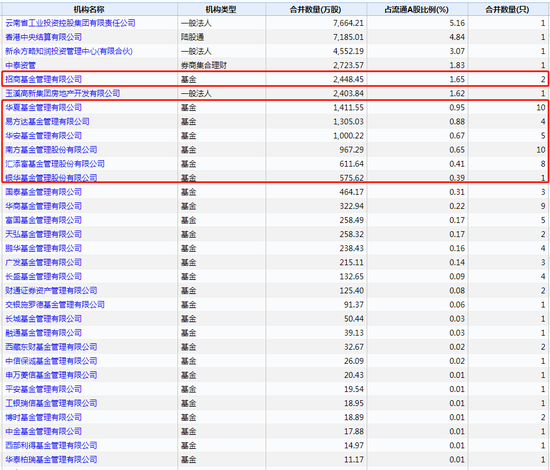Open 云南省工业投资控股集团有限责任公司 link

click(70, 23)
